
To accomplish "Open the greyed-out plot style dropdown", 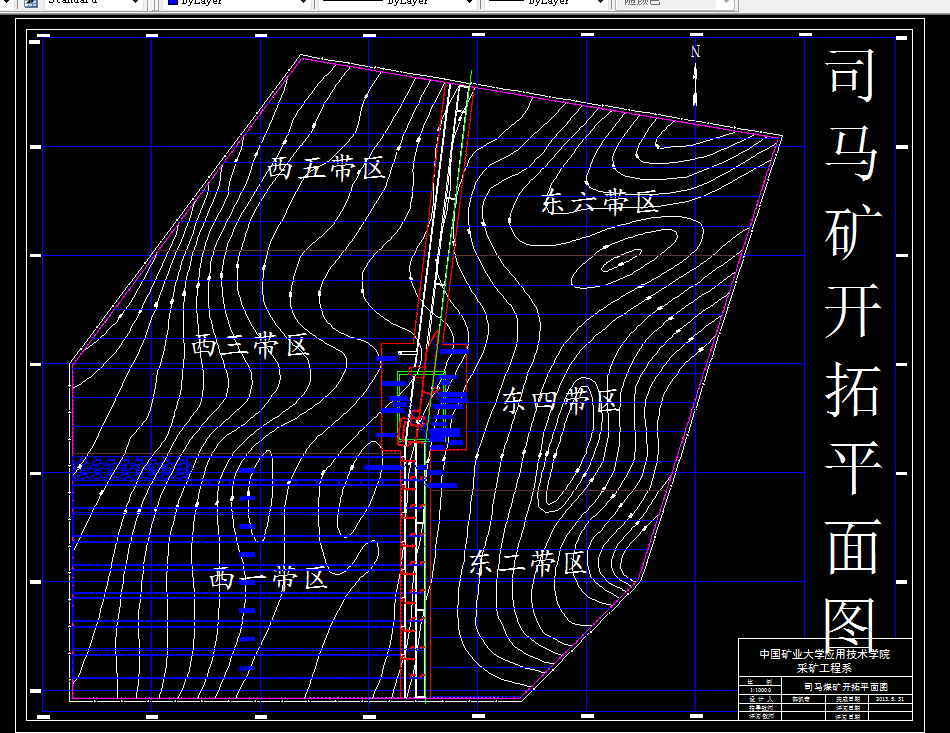I will [x=674, y=3].
